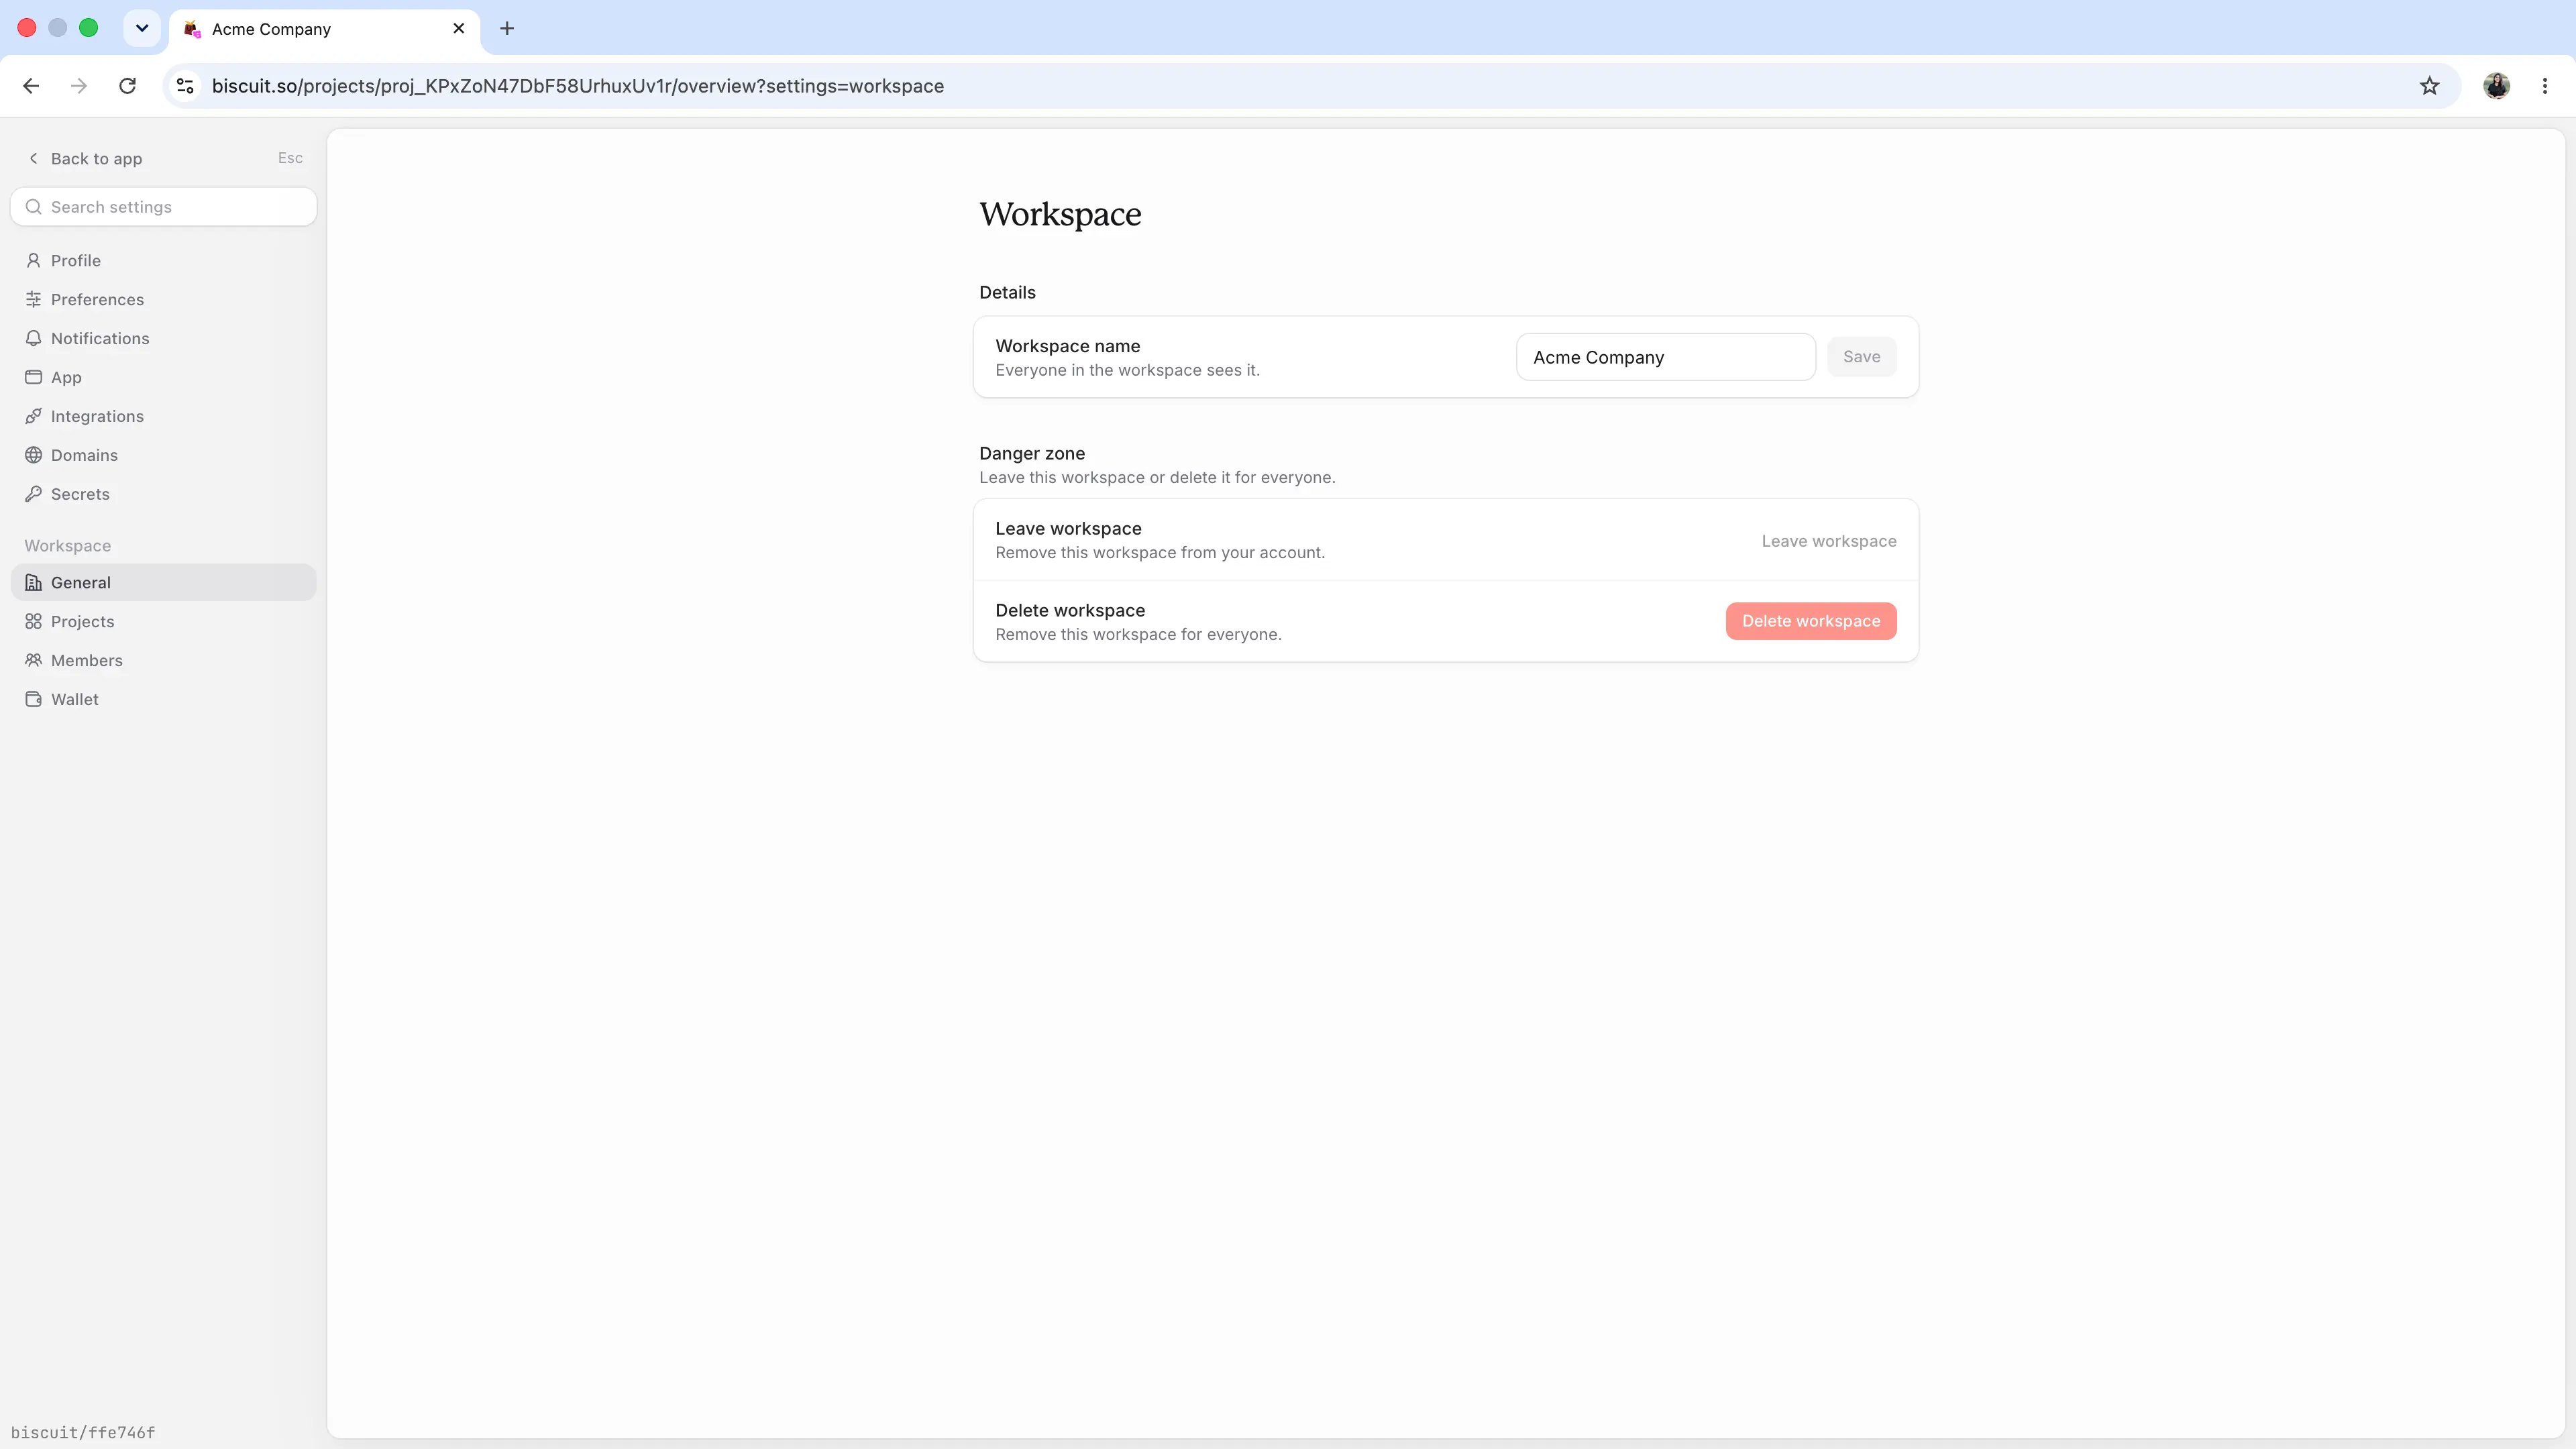Focus the Workspace name input field
Viewport: 2576px width, 1449px height.
[1665, 357]
